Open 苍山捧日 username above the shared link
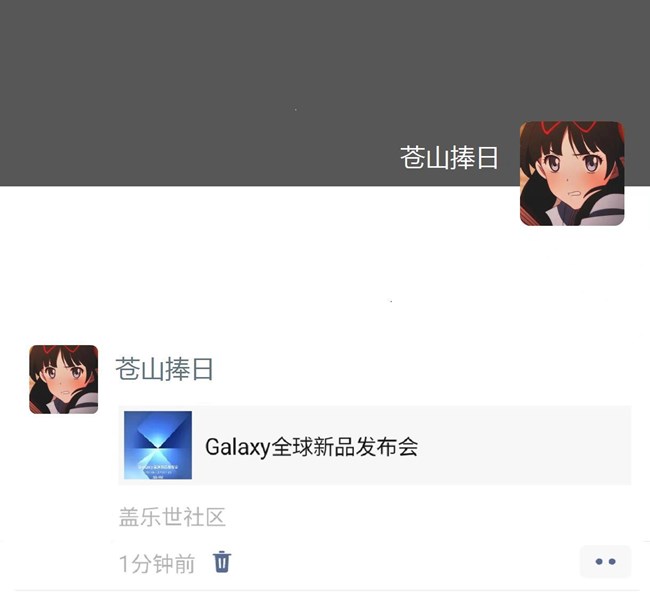 click(x=164, y=369)
